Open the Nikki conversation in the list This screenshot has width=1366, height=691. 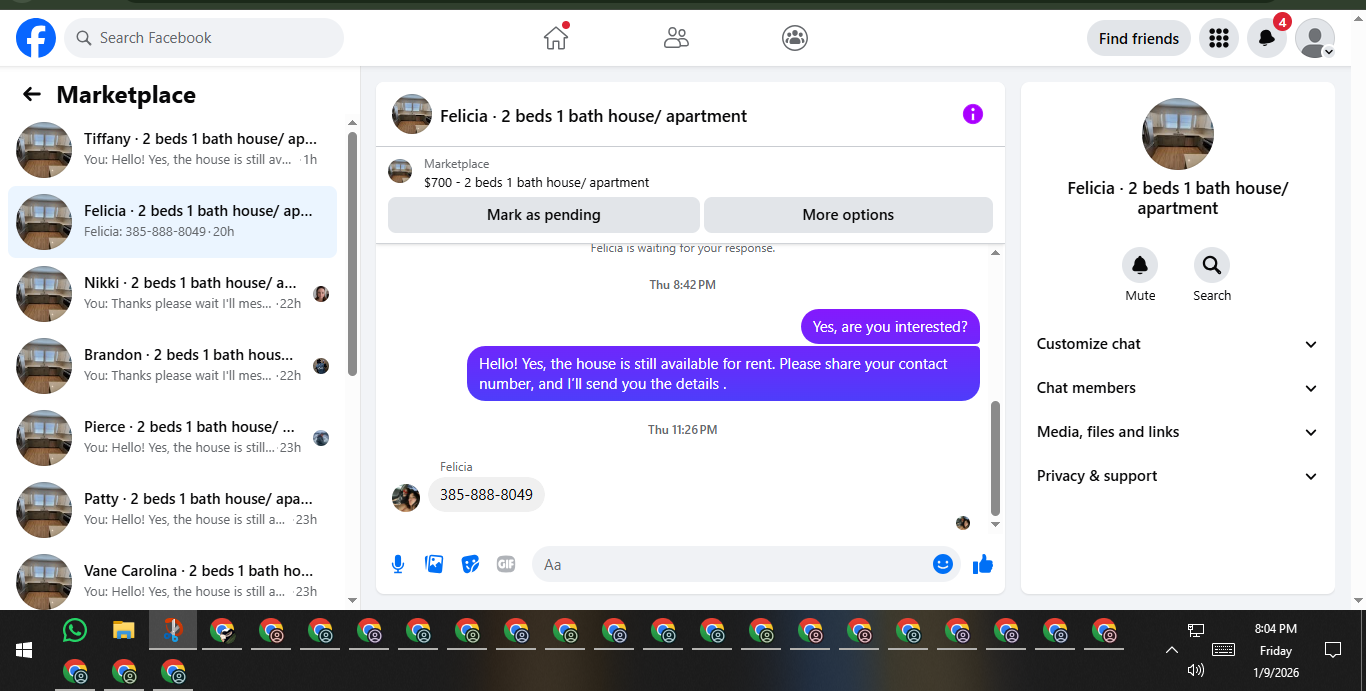click(172, 294)
